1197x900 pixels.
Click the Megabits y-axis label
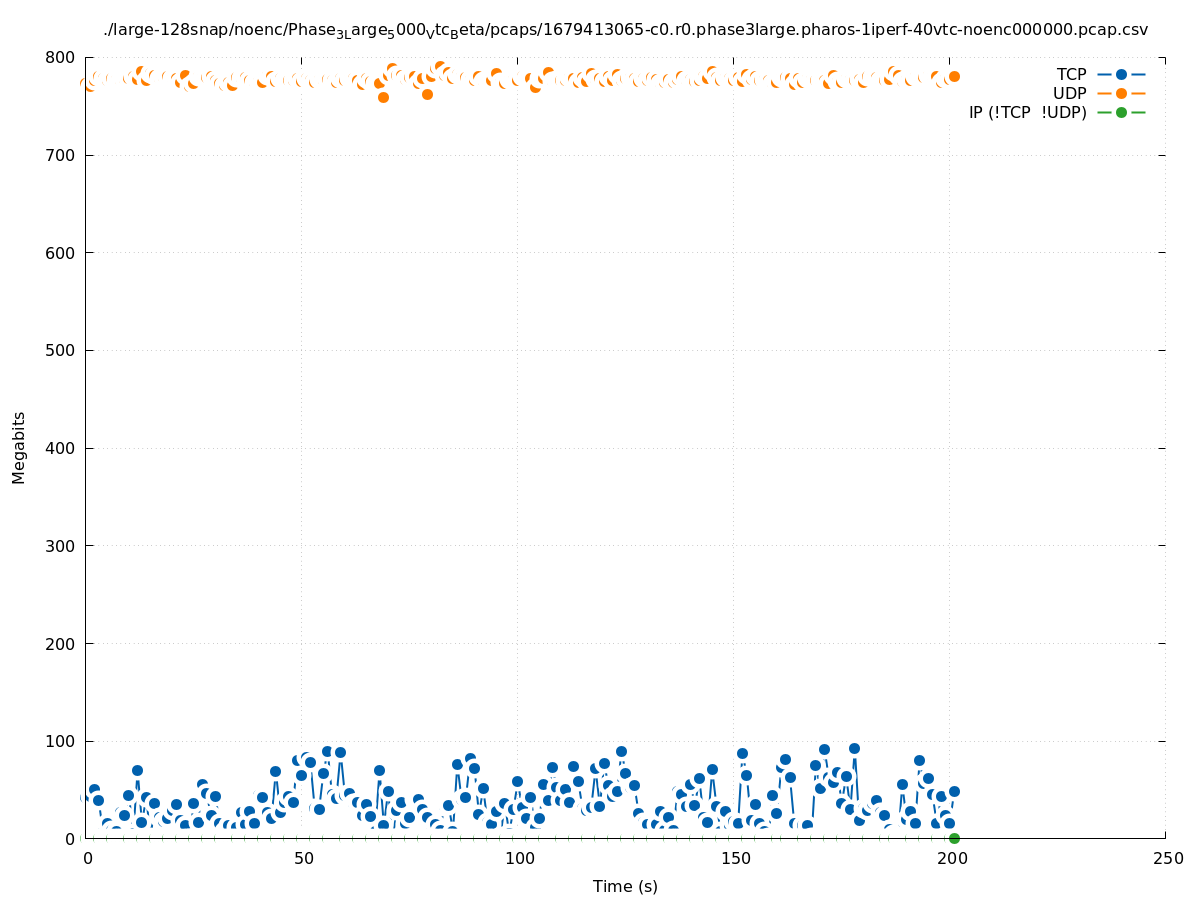19,447
